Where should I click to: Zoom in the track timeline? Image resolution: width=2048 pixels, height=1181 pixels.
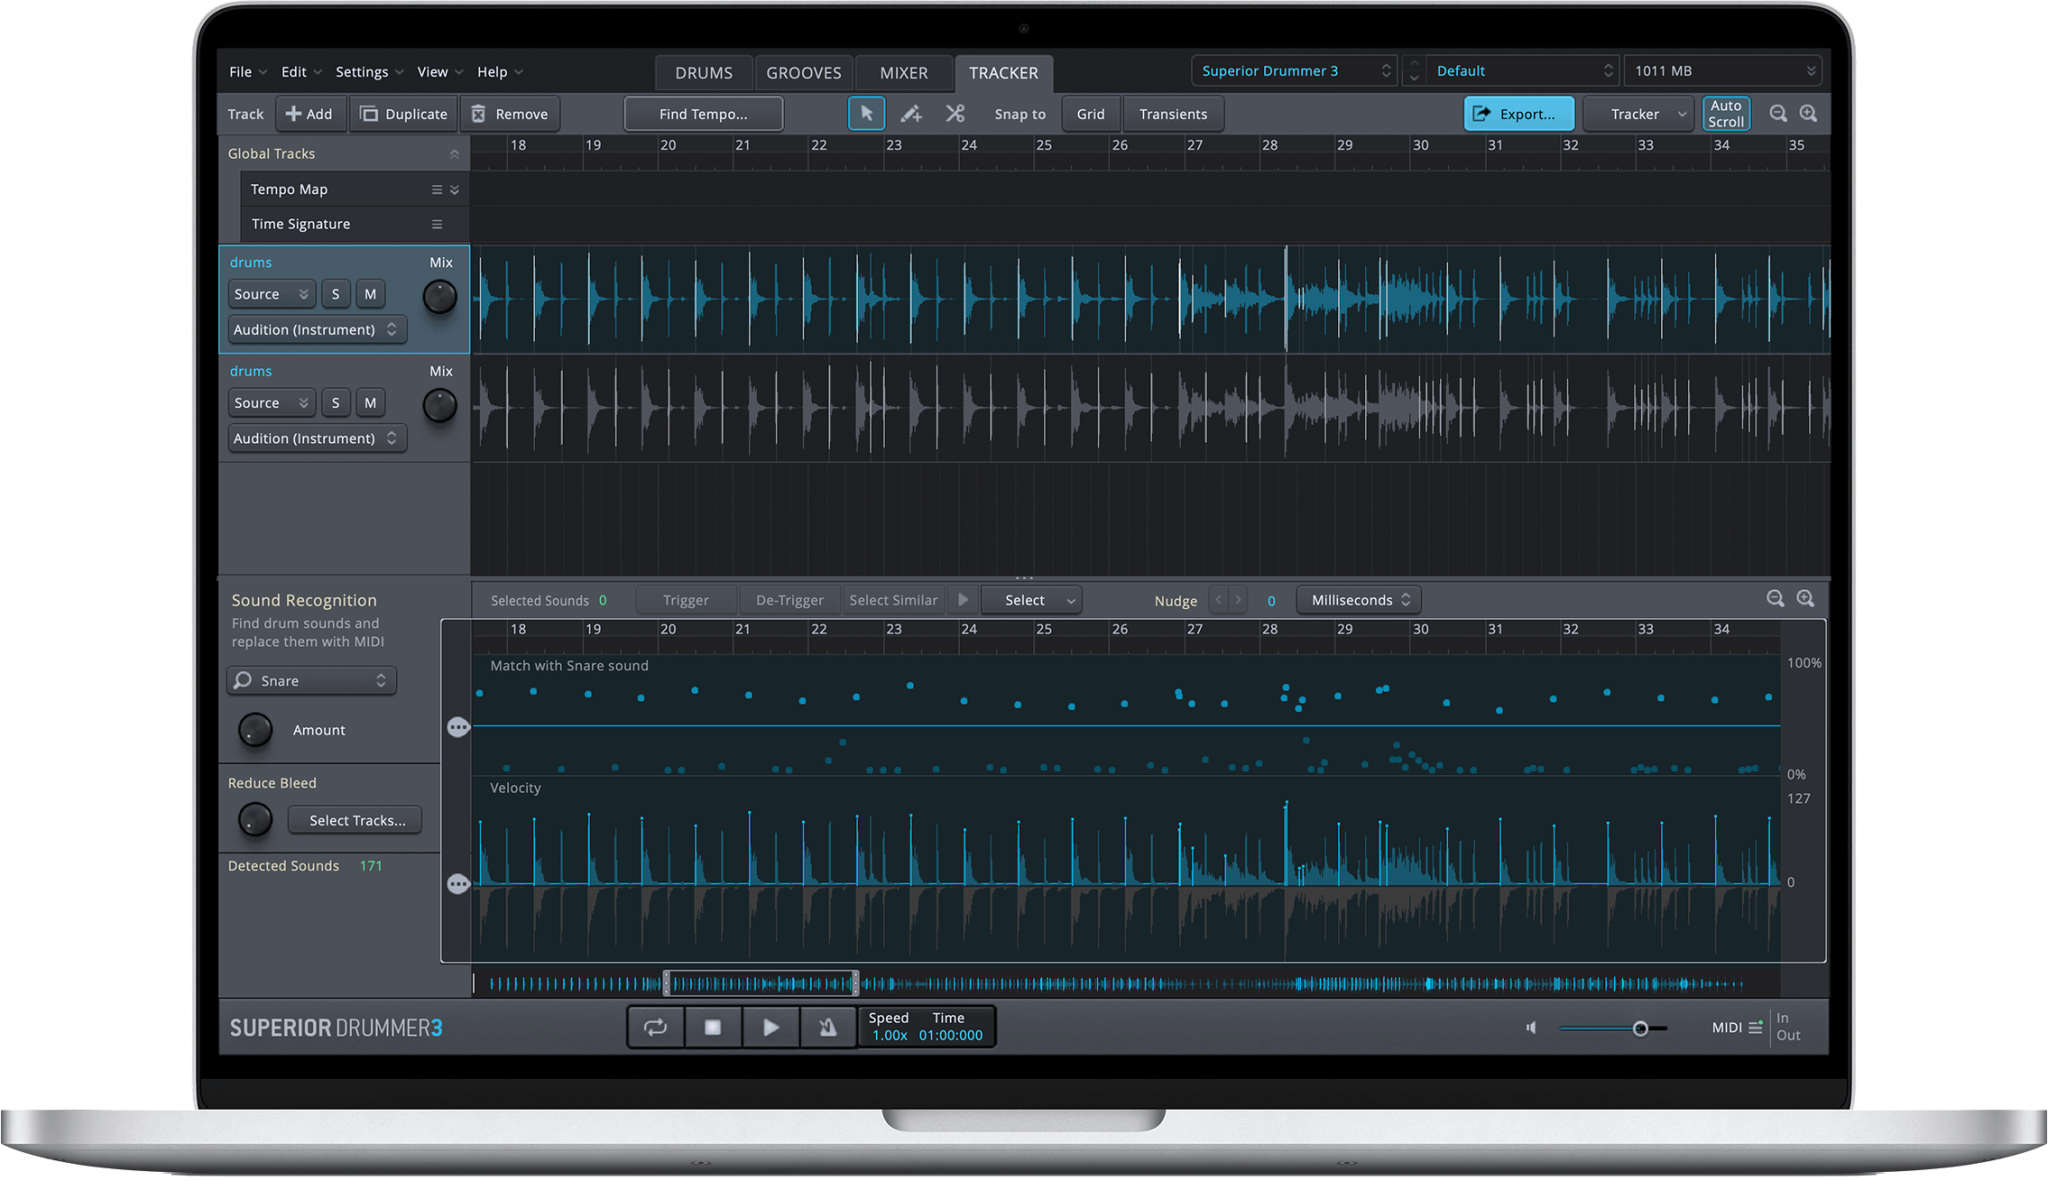click(1809, 114)
